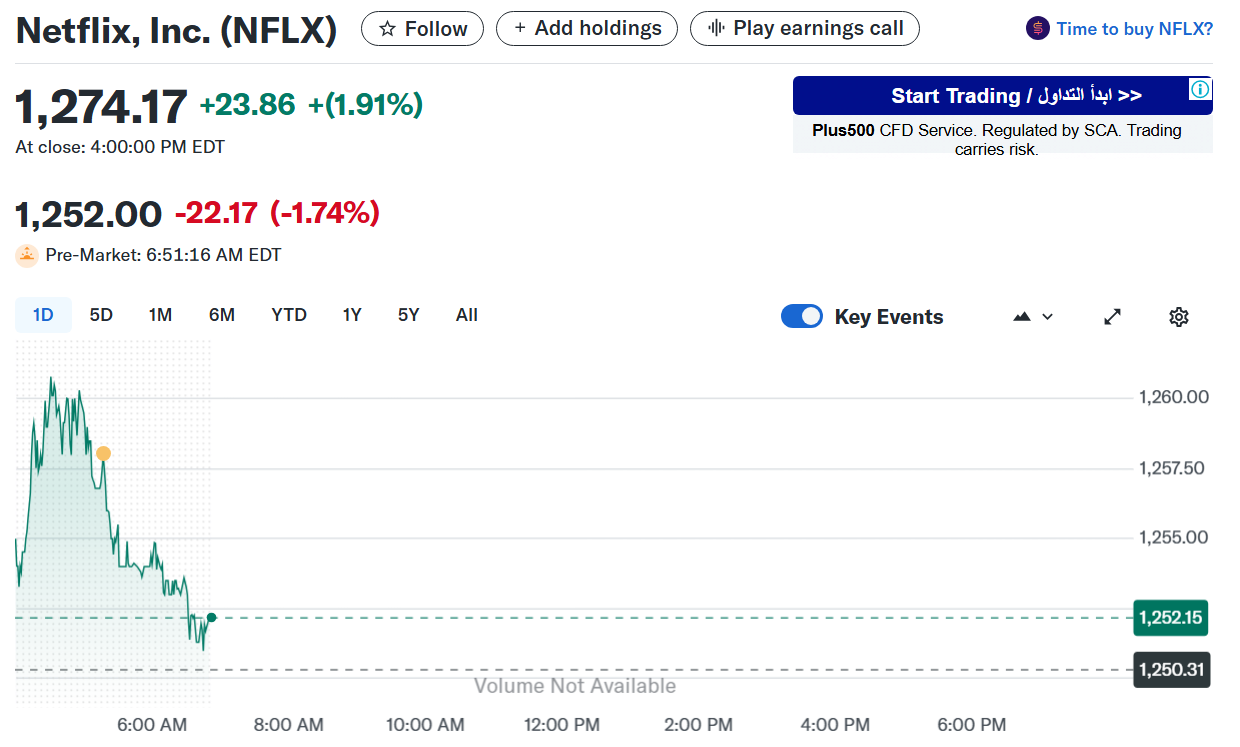Select the 1D chart range tab
Image resolution: width=1240 pixels, height=747 pixels.
point(43,315)
